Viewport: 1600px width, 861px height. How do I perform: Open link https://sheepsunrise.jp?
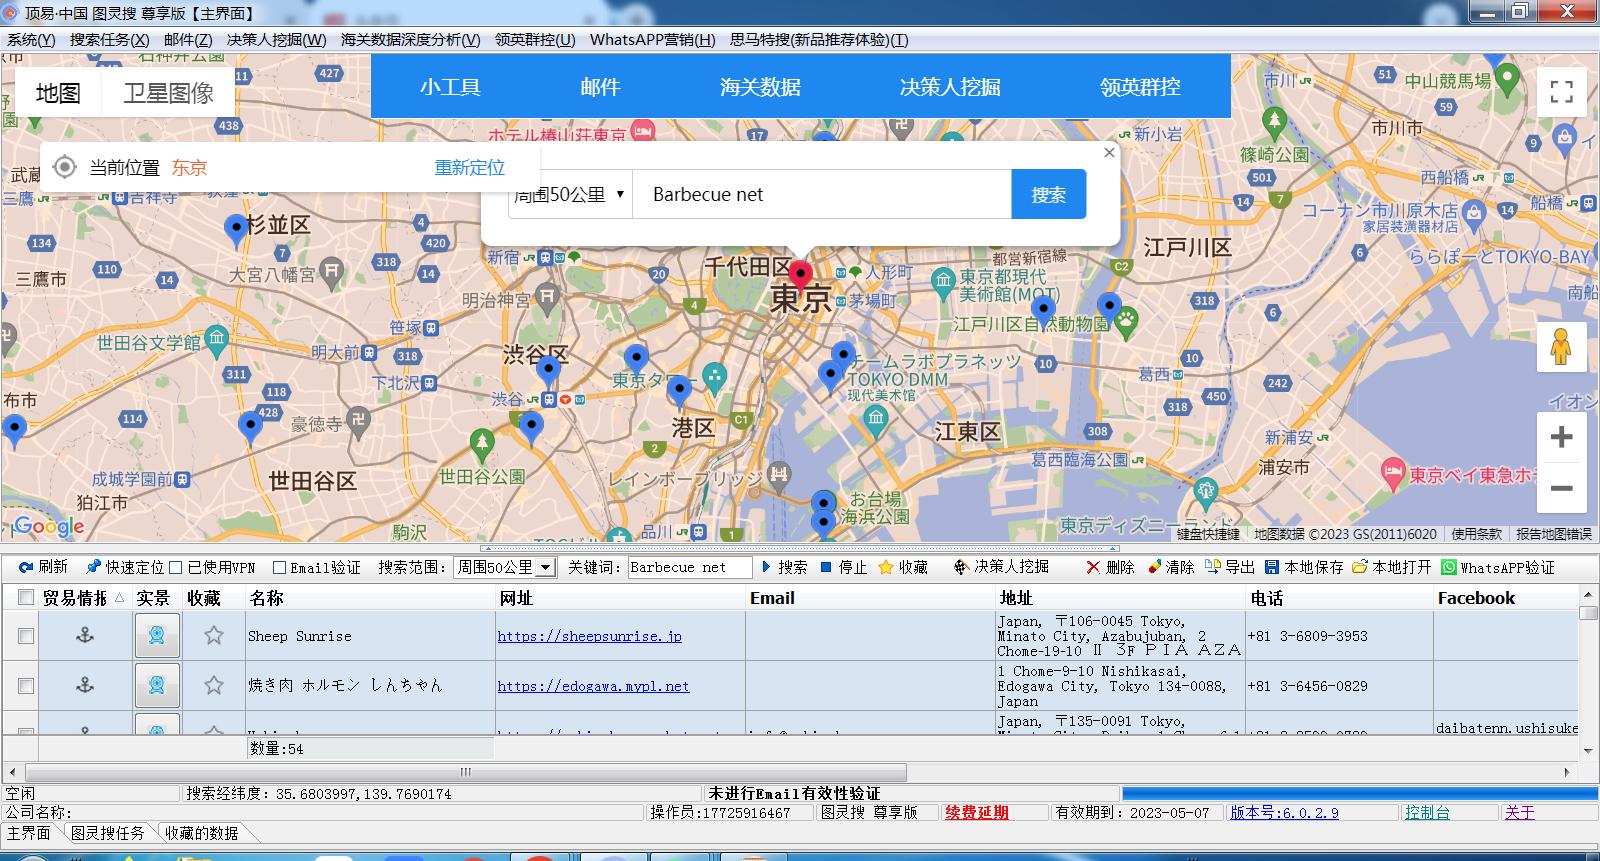pos(590,636)
